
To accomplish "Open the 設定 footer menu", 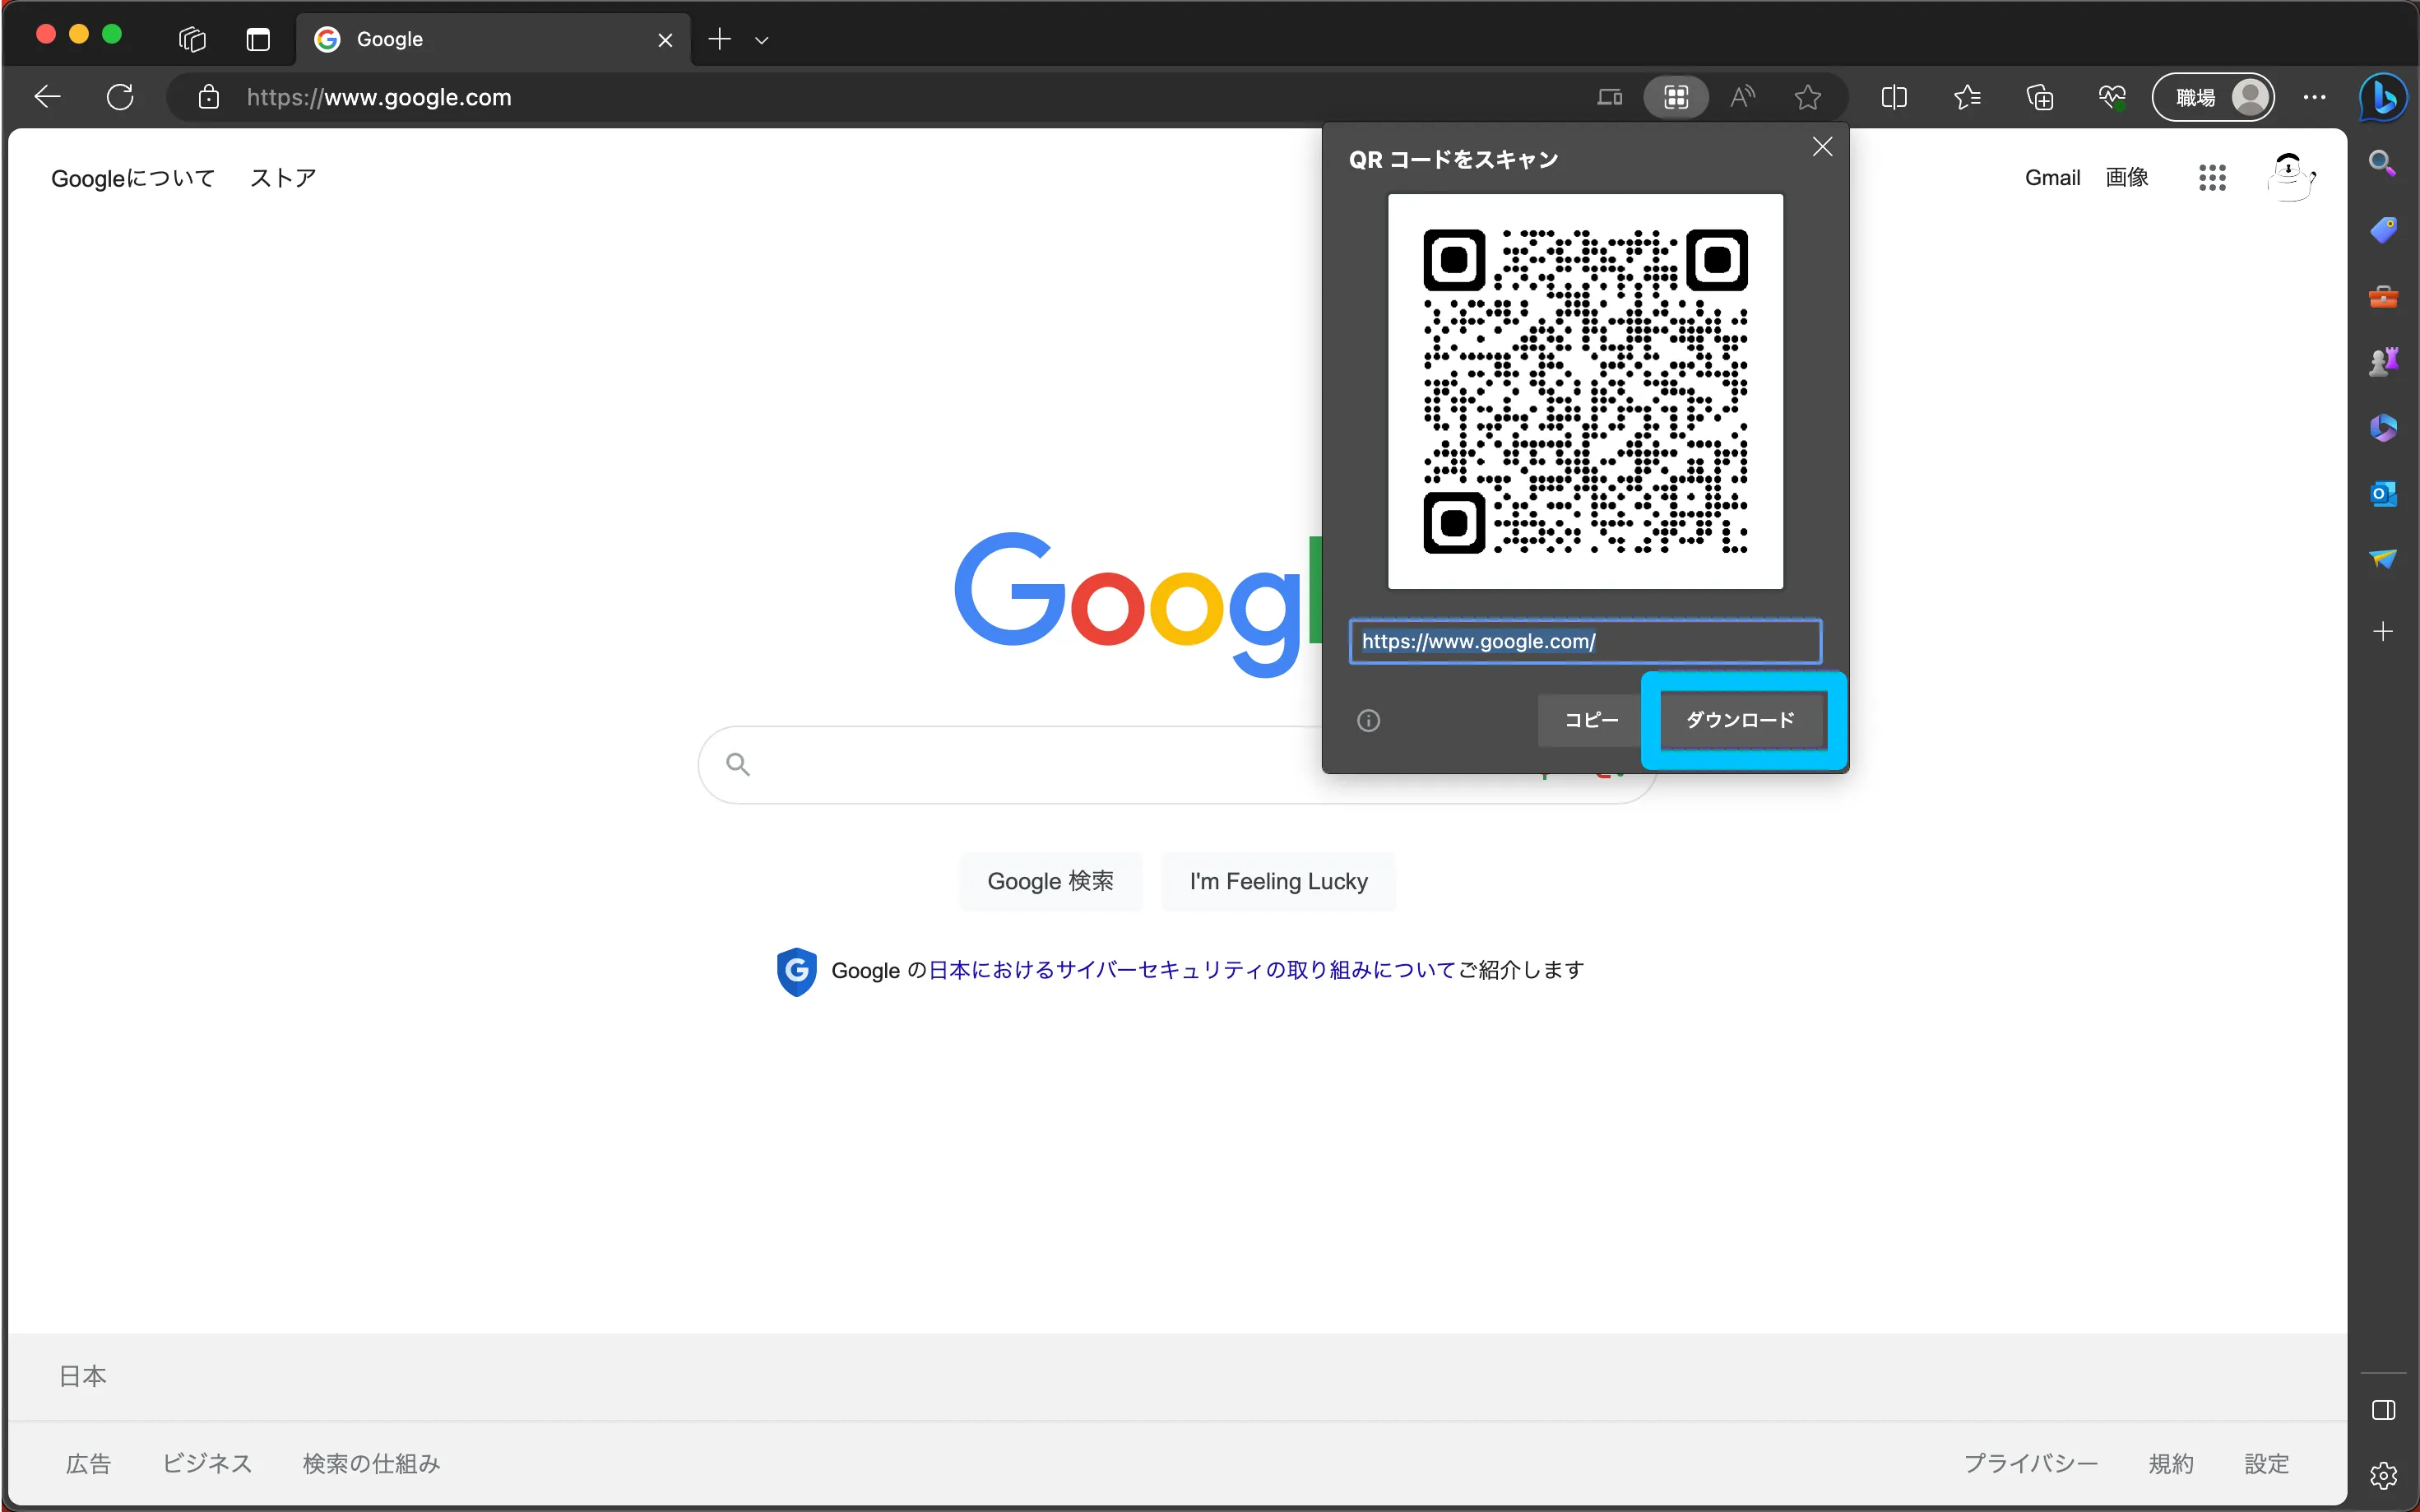I will click(2266, 1464).
